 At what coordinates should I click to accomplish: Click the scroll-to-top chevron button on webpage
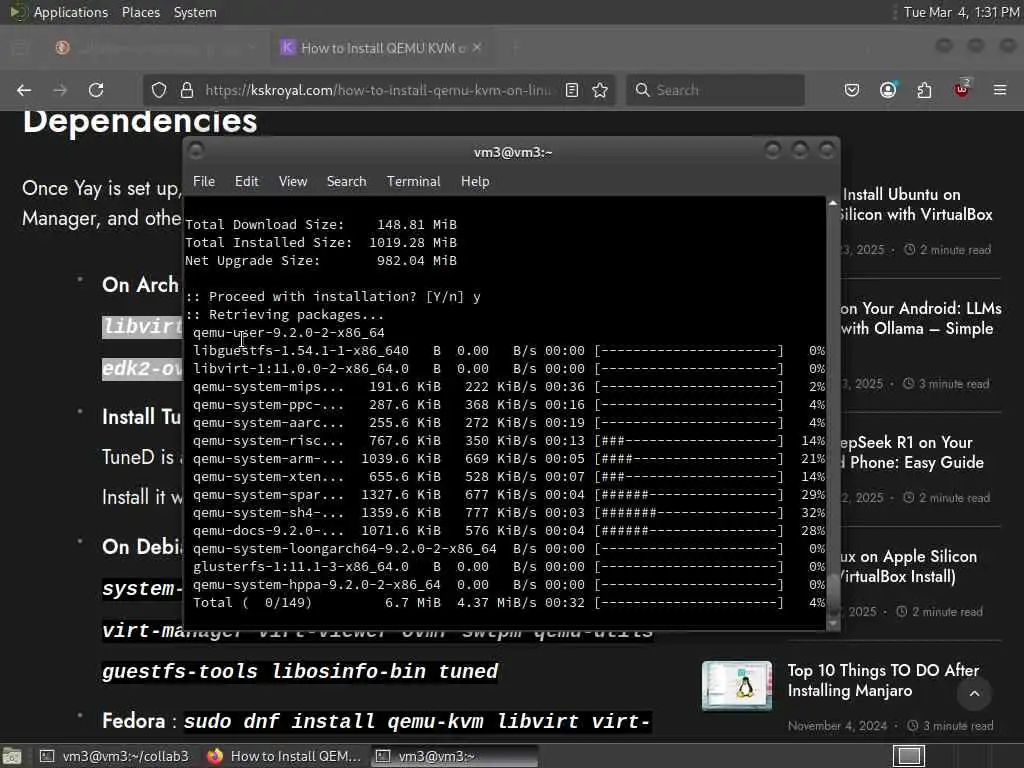(974, 694)
